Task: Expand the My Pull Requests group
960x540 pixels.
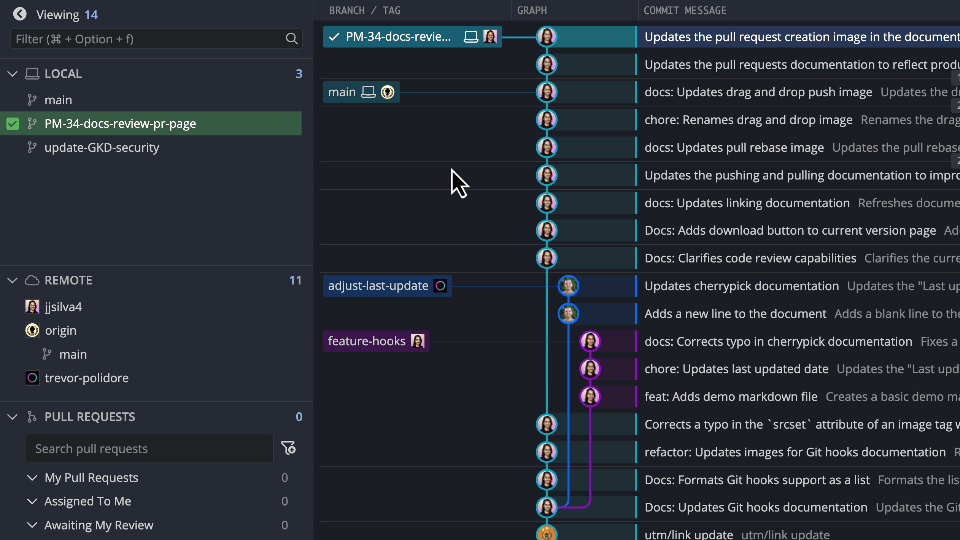Action: [x=32, y=478]
